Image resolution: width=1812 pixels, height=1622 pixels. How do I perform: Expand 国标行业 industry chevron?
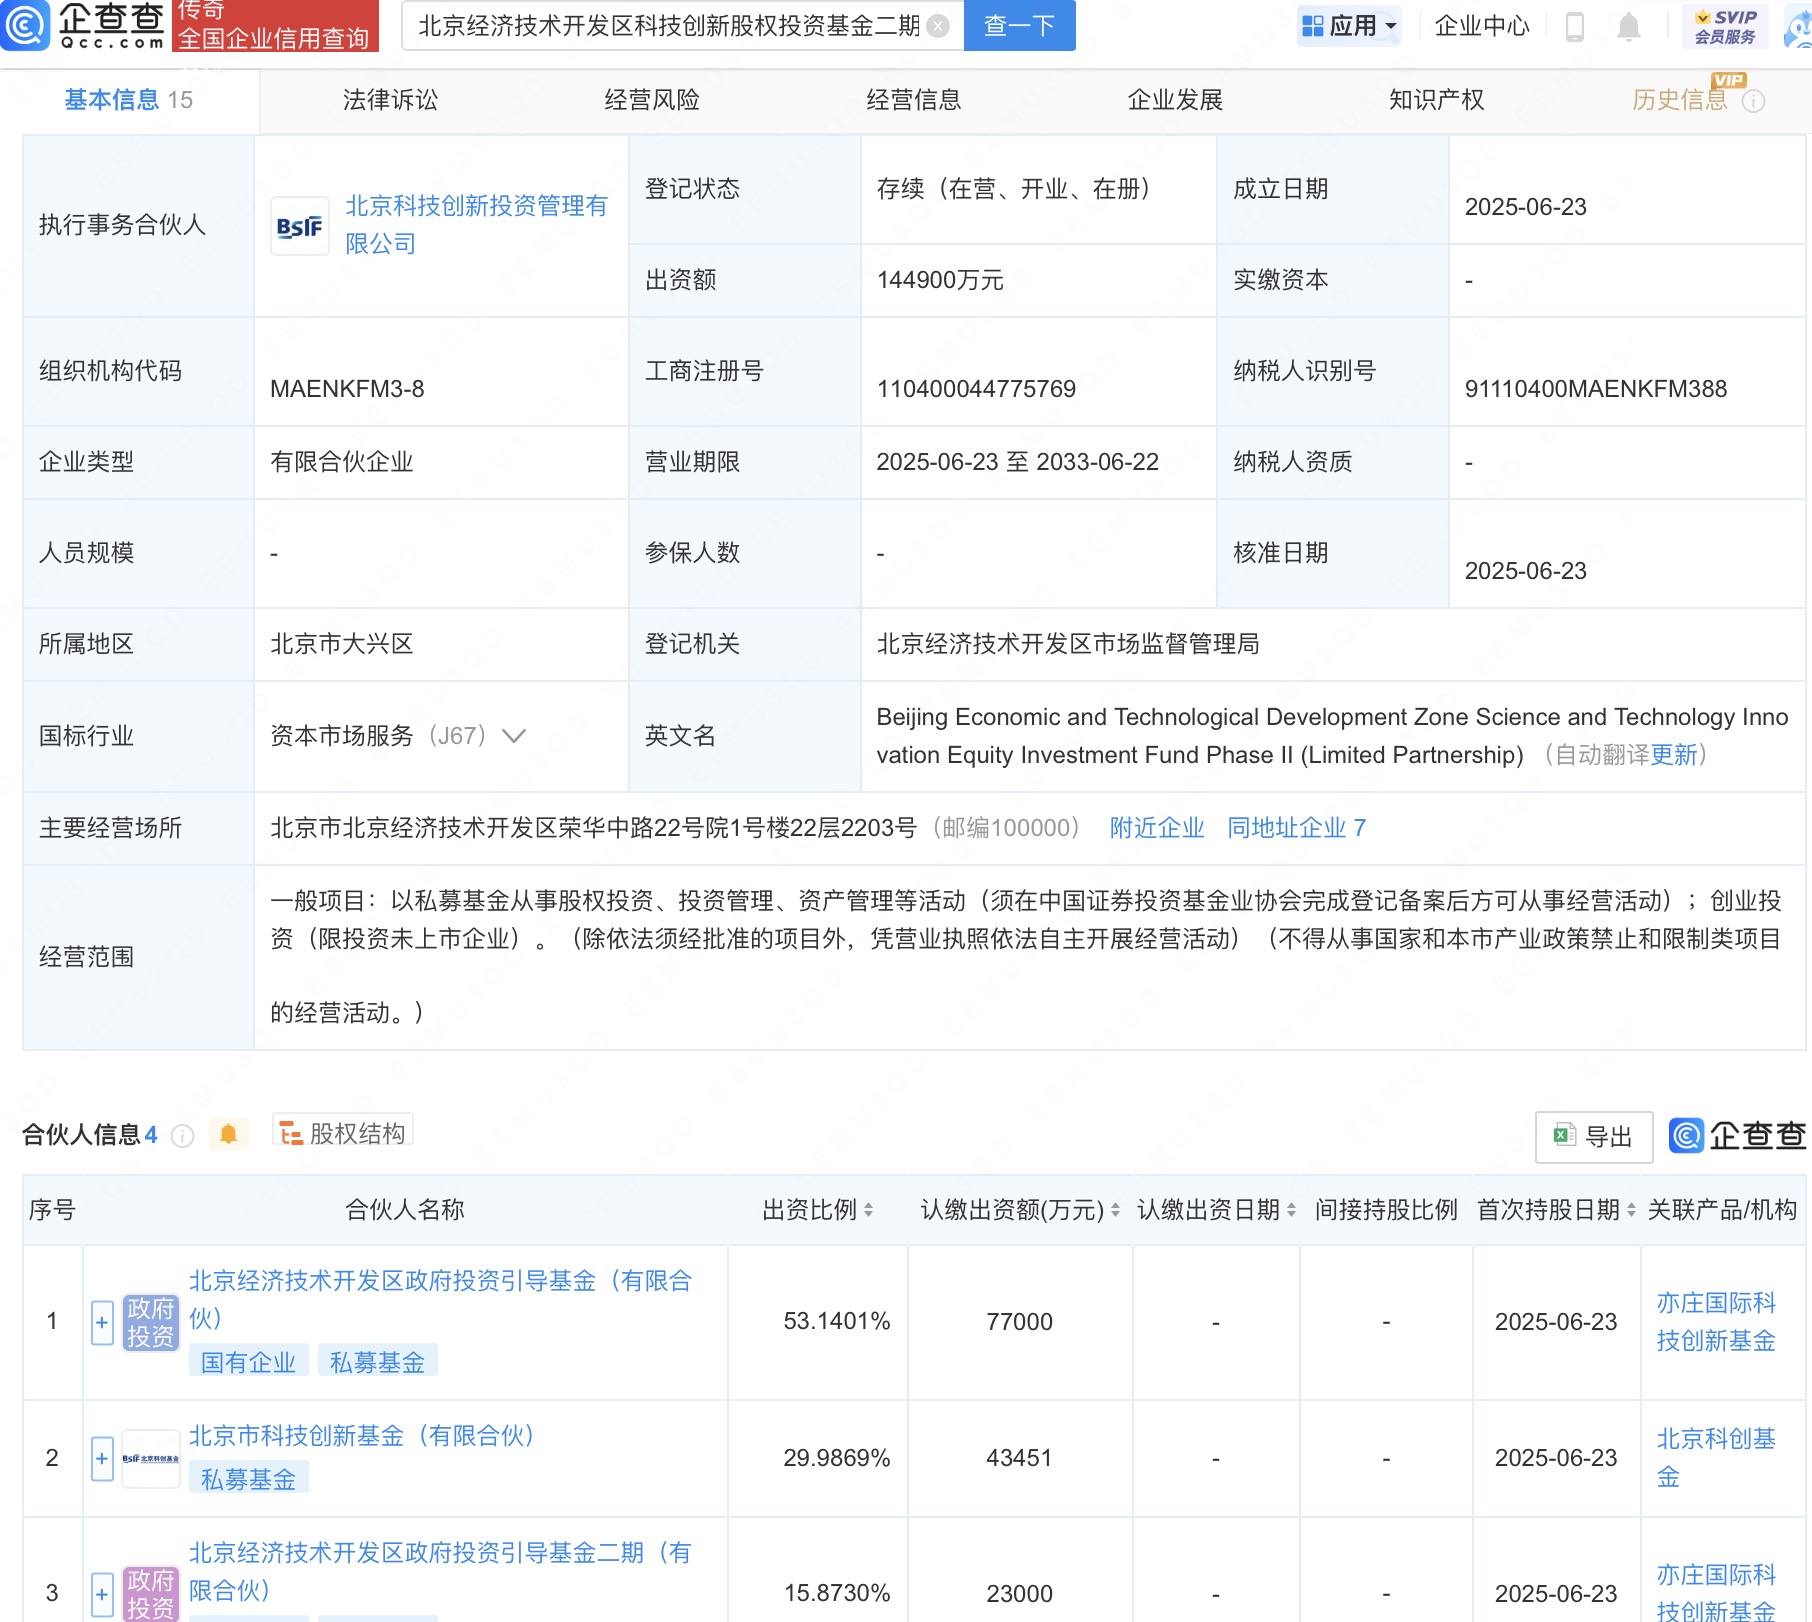pyautogui.click(x=514, y=737)
